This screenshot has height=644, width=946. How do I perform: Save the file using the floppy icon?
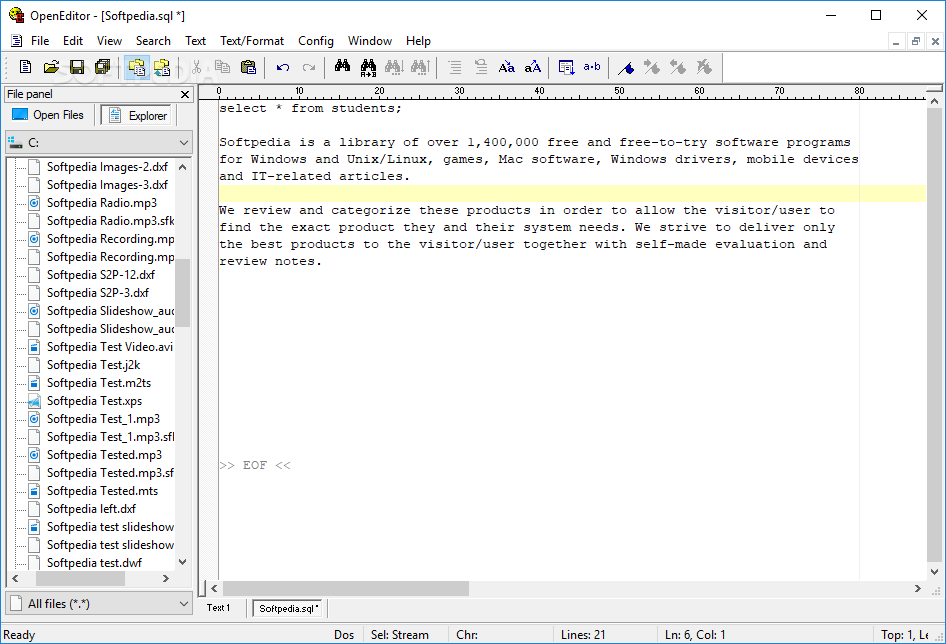pyautogui.click(x=77, y=67)
